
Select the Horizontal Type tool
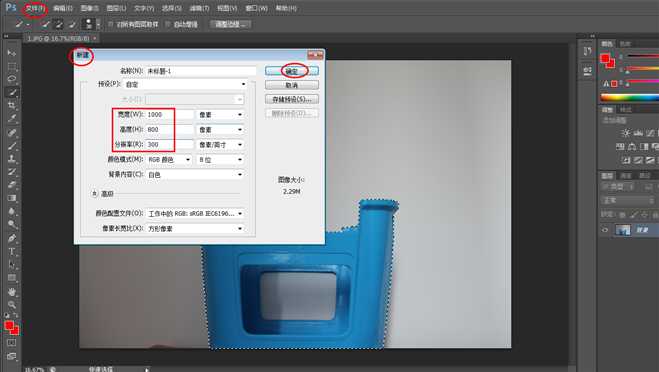click(x=12, y=252)
